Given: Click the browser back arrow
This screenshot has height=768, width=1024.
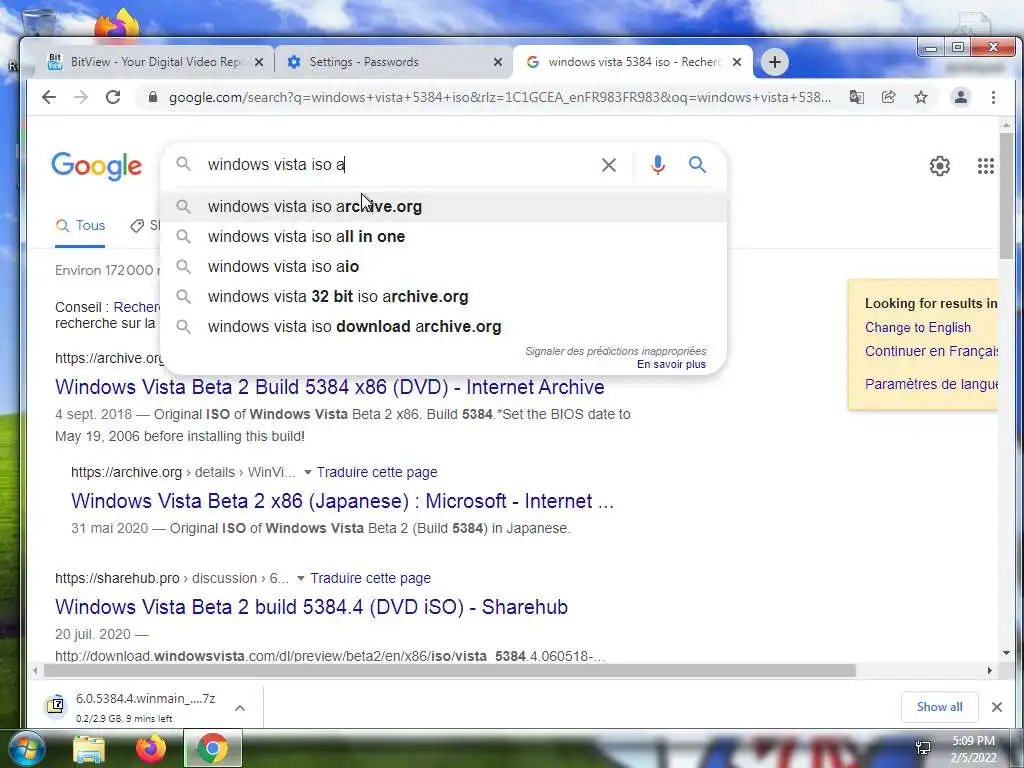Looking at the screenshot, I should 49,97.
